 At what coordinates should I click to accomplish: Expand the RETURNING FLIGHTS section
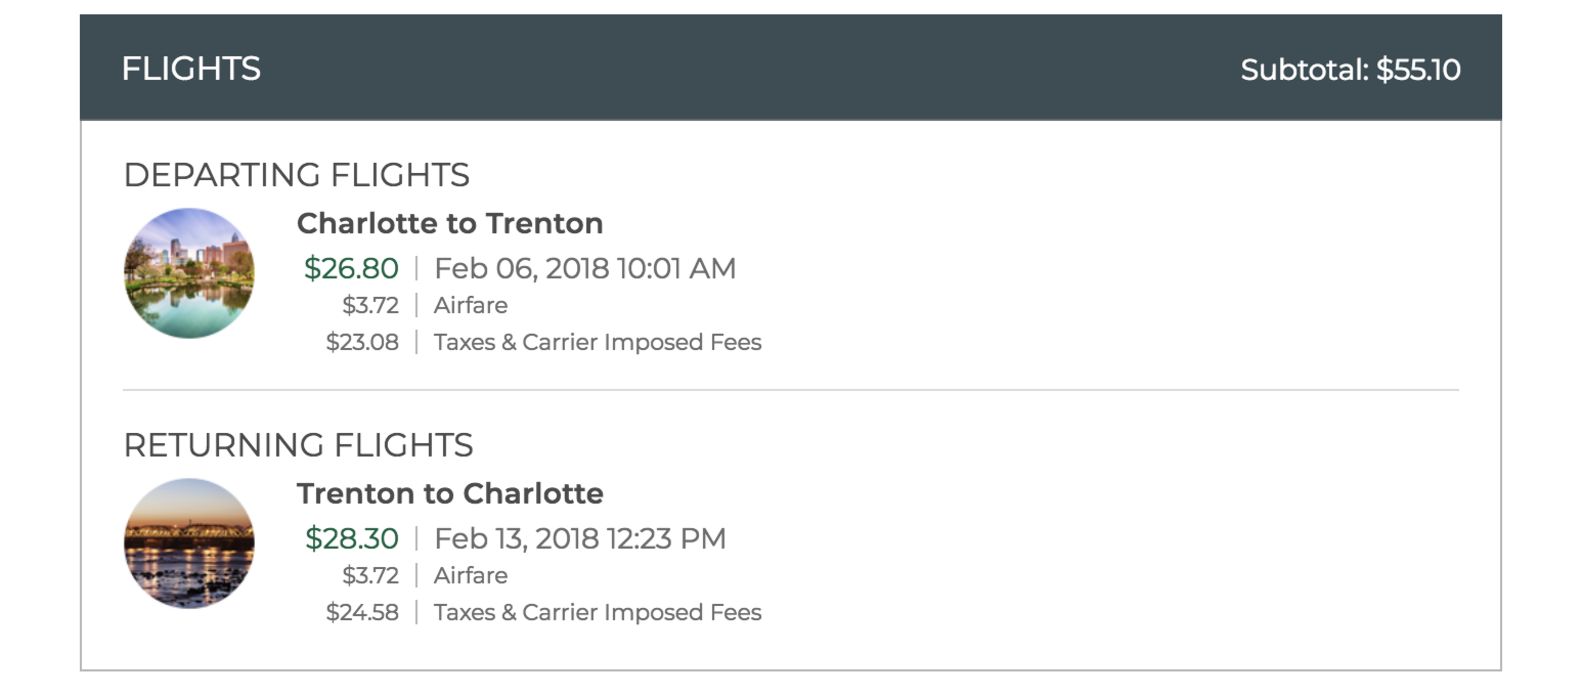coord(299,445)
